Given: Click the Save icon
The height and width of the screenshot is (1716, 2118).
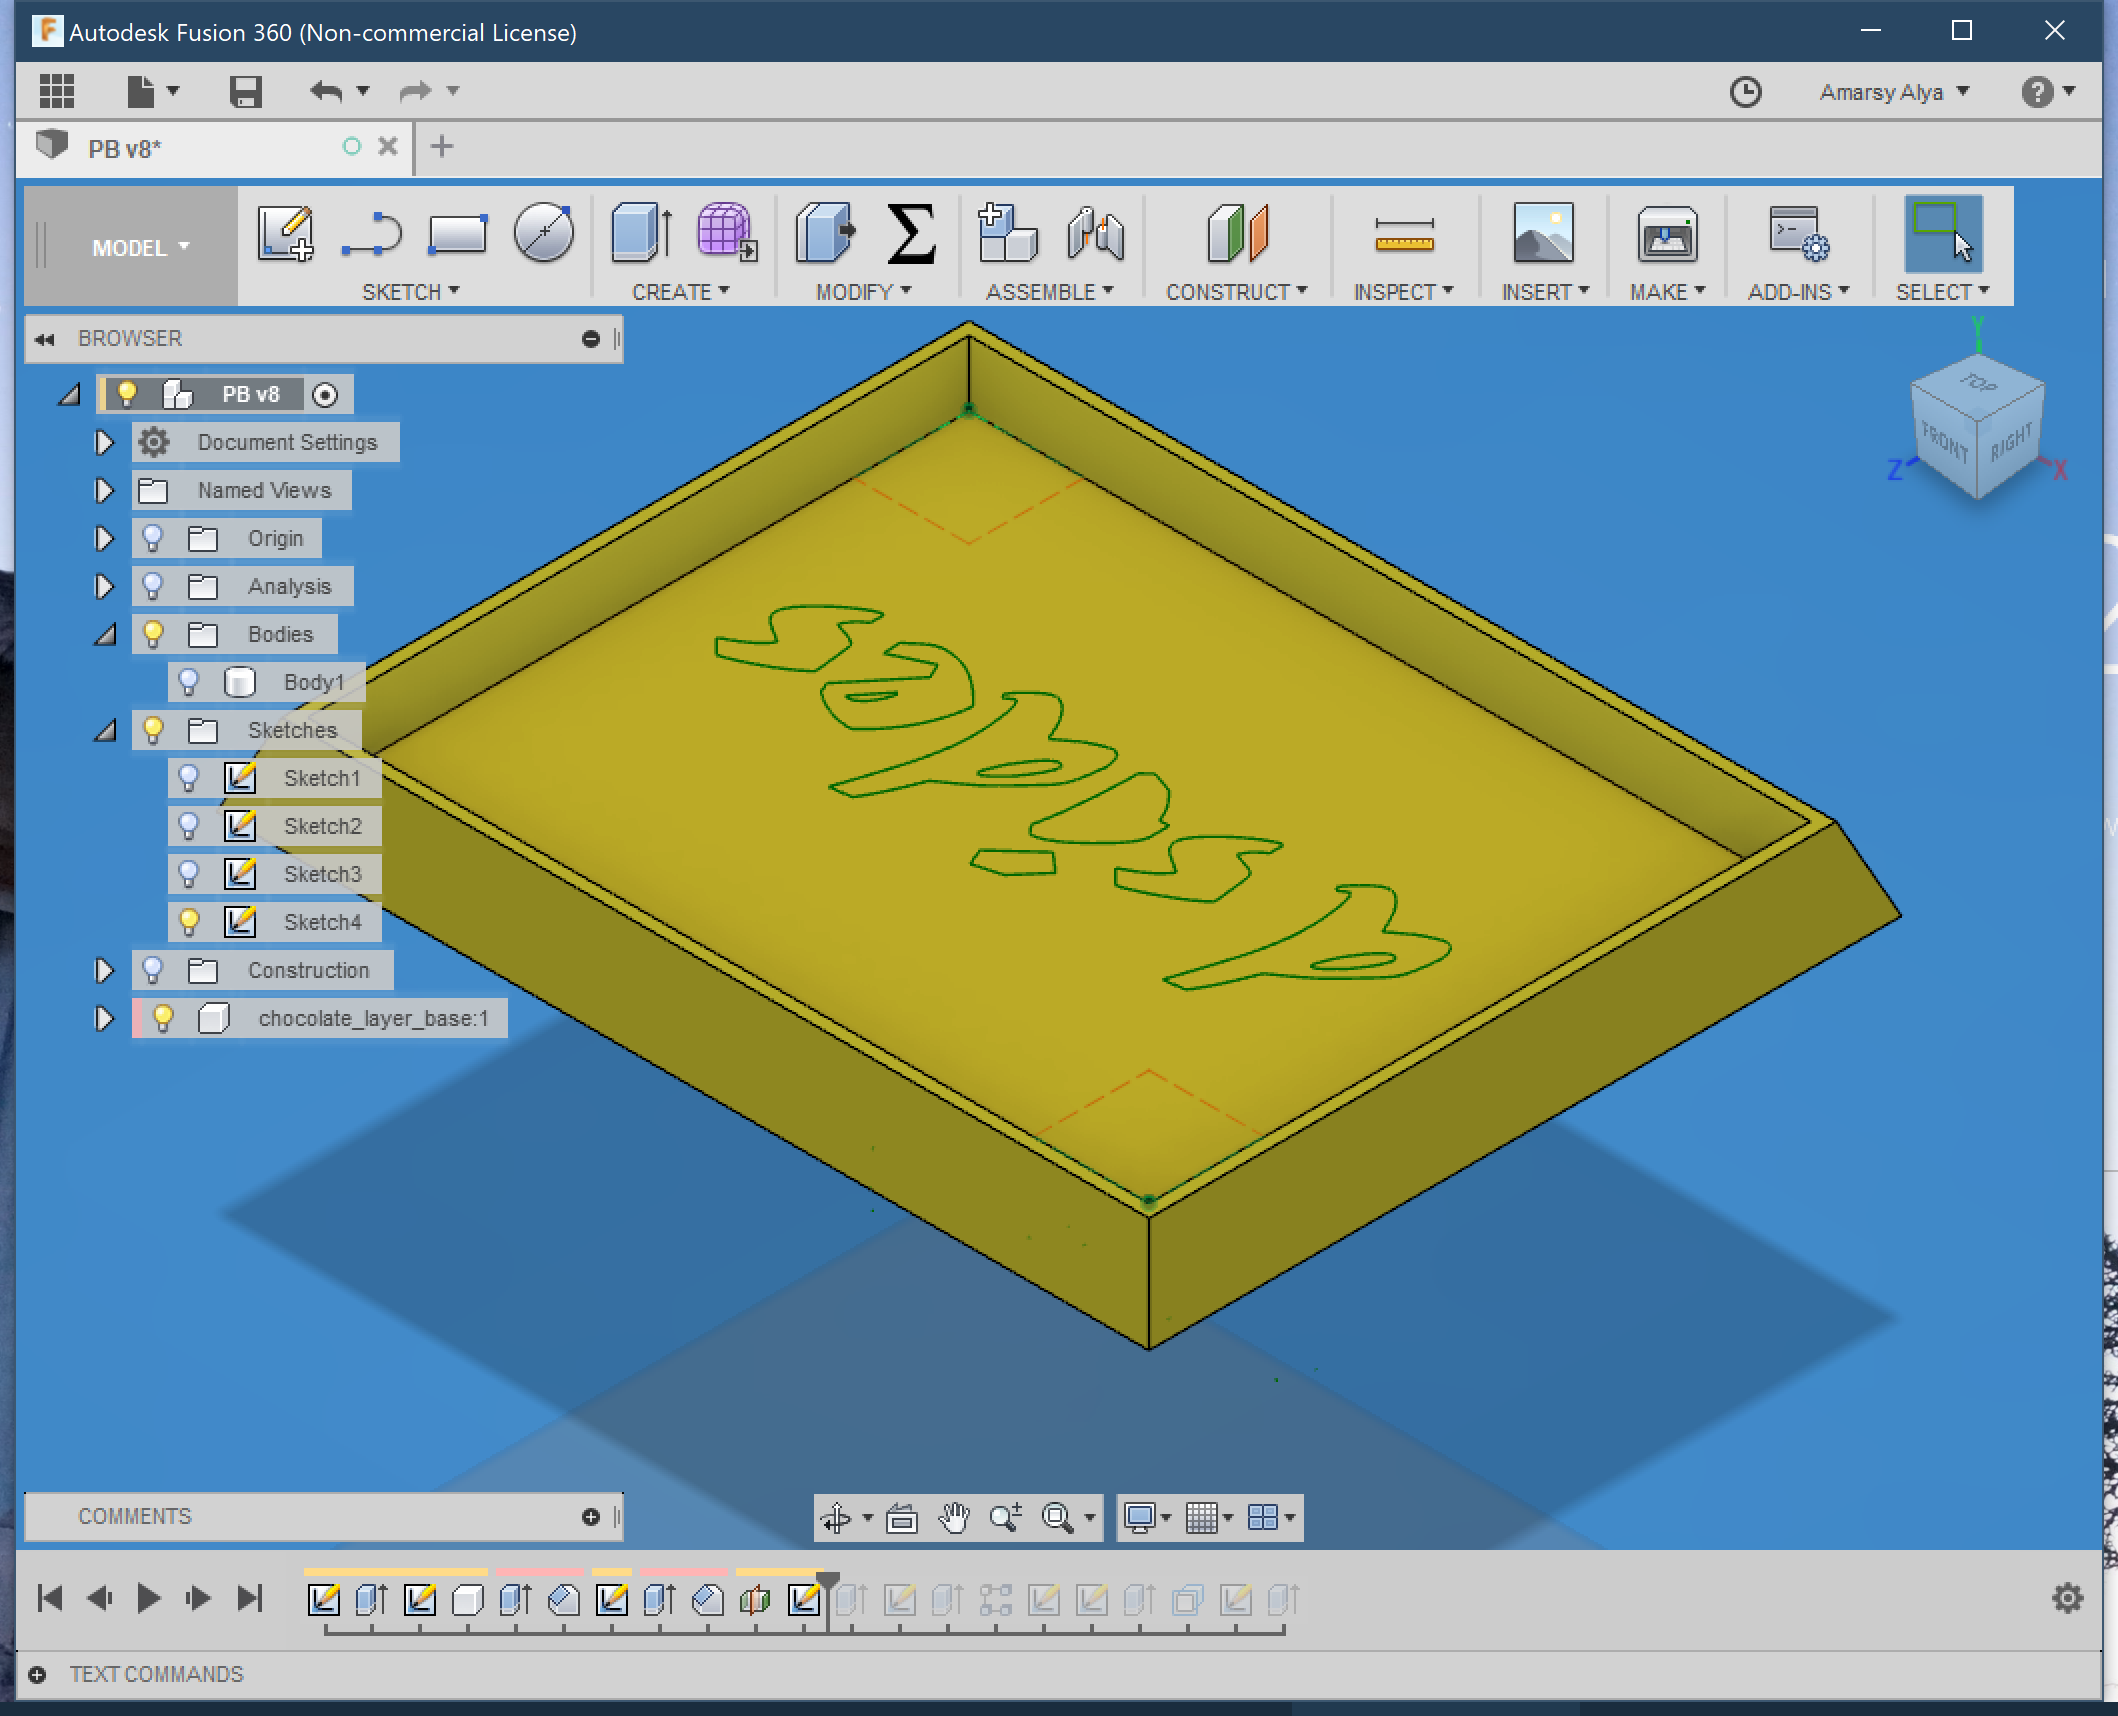Looking at the screenshot, I should pyautogui.click(x=245, y=91).
